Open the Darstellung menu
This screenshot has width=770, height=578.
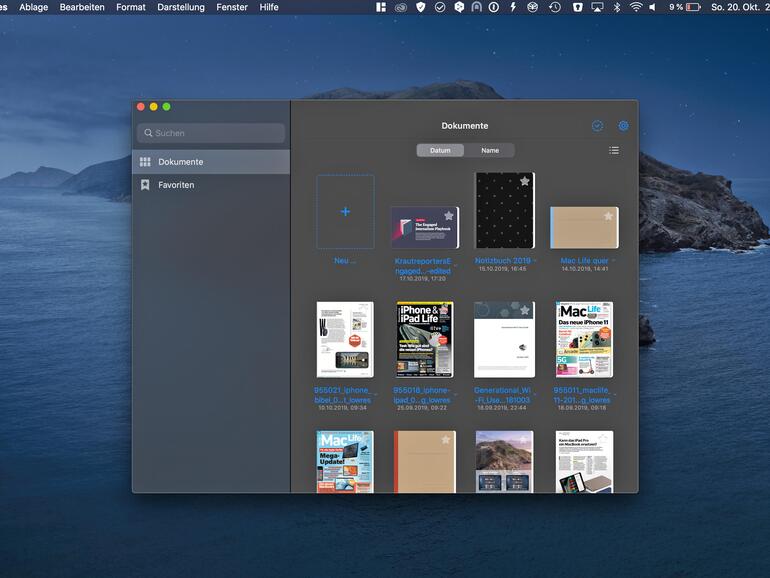(x=181, y=7)
